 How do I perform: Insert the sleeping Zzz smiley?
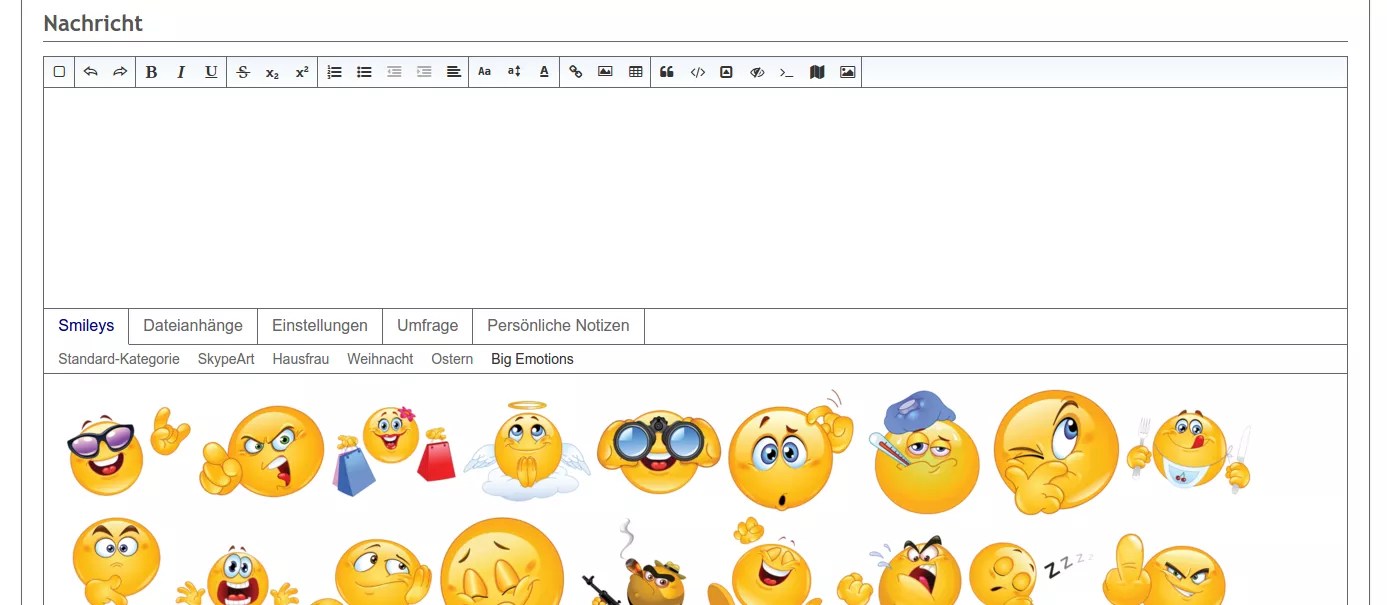point(1030,574)
